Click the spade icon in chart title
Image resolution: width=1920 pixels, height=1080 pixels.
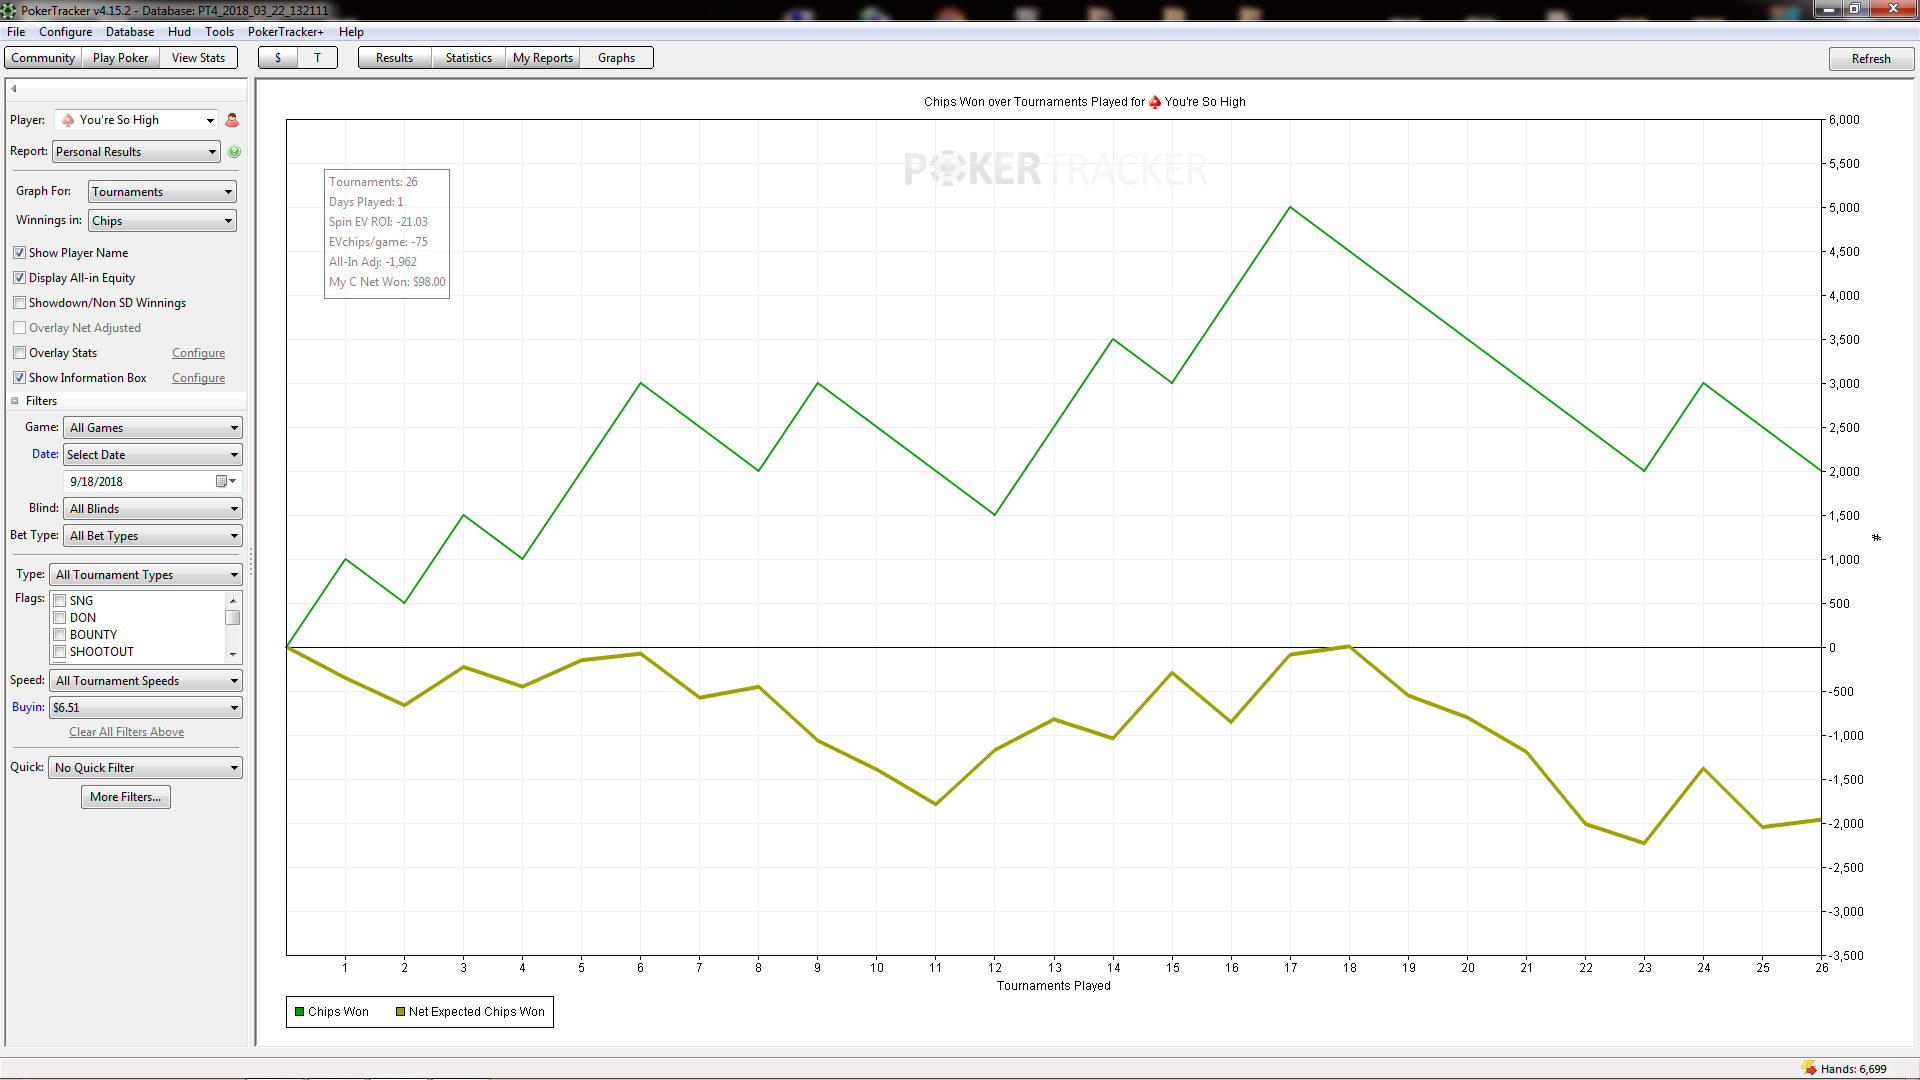click(1155, 102)
